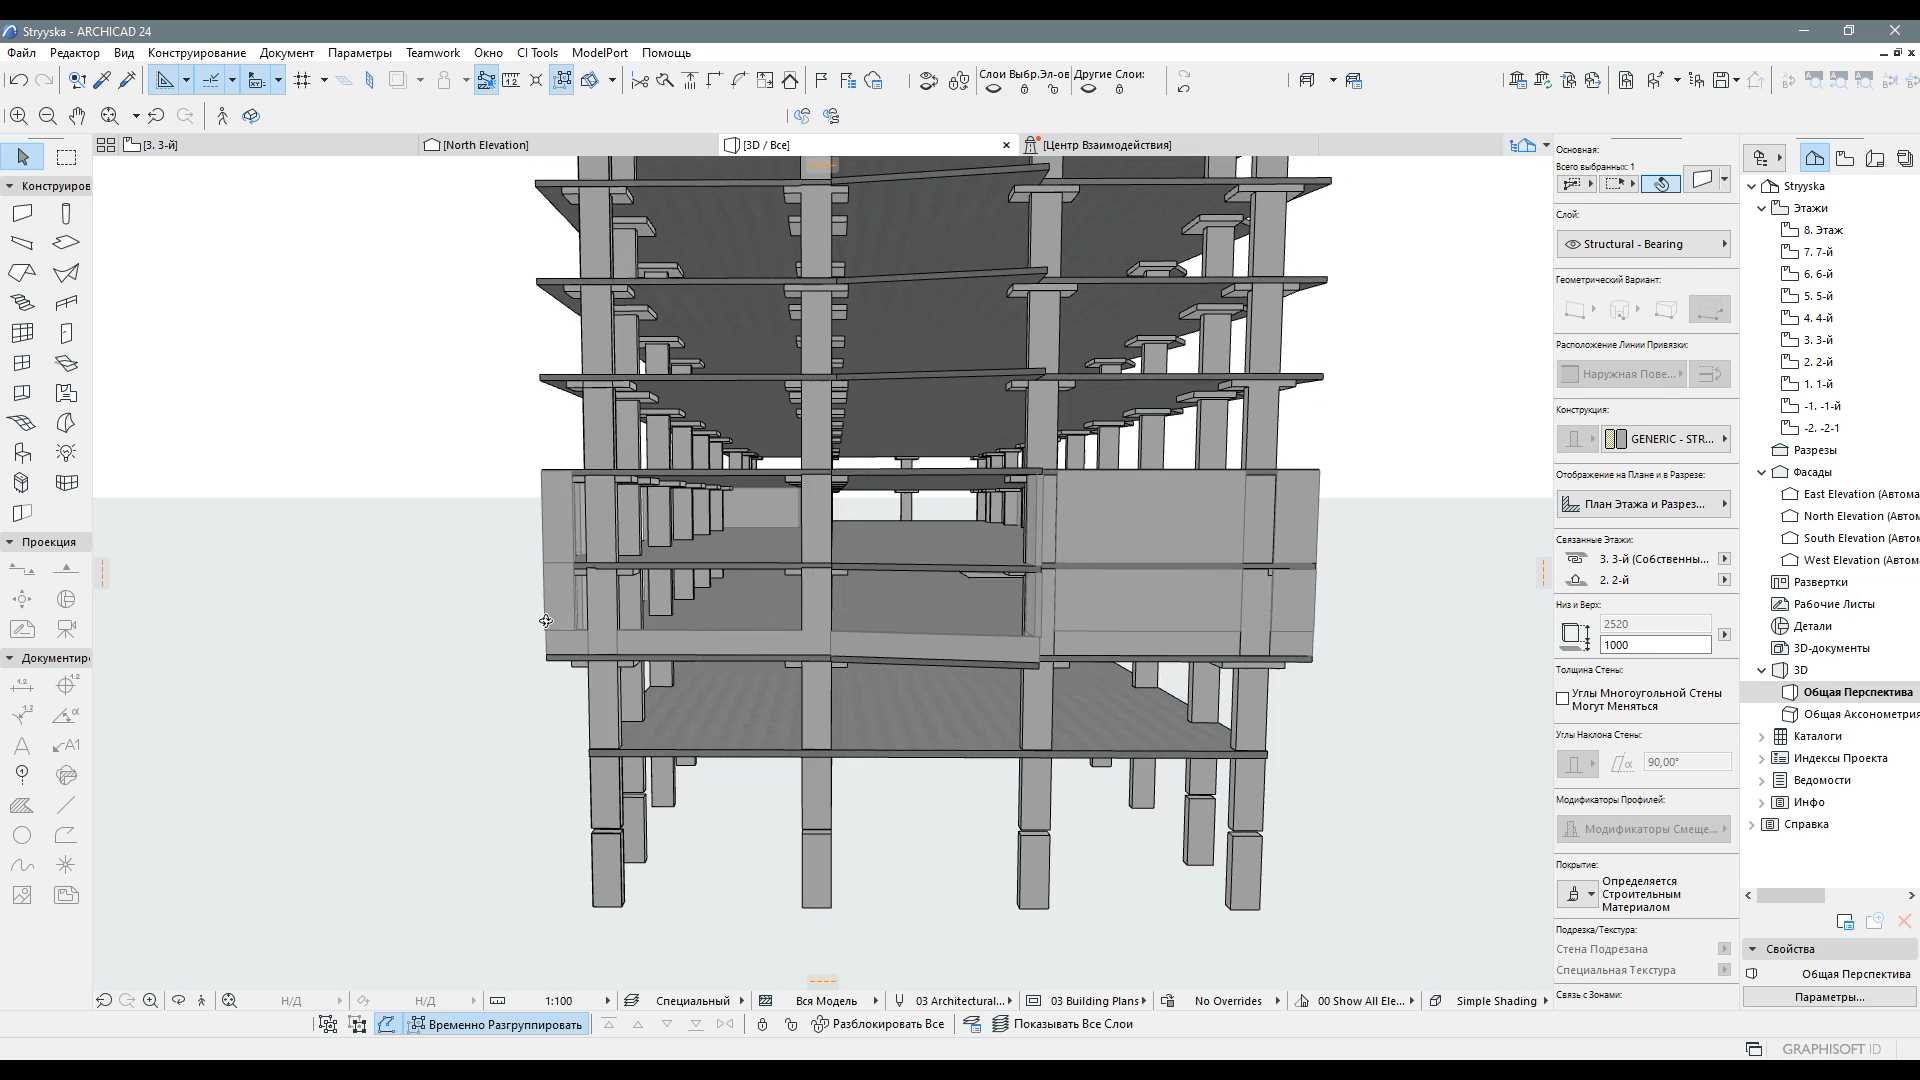Image resolution: width=1920 pixels, height=1080 pixels.
Task: Click the eyedropper pick-up parameters icon
Action: coord(102,80)
